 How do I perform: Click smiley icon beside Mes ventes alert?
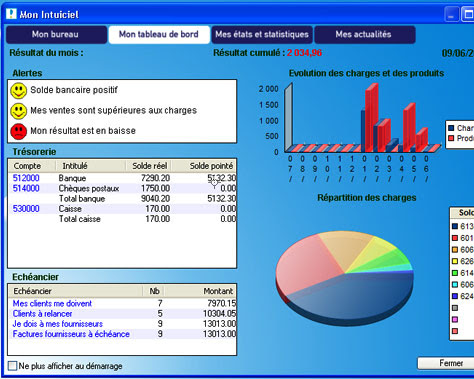click(x=18, y=112)
